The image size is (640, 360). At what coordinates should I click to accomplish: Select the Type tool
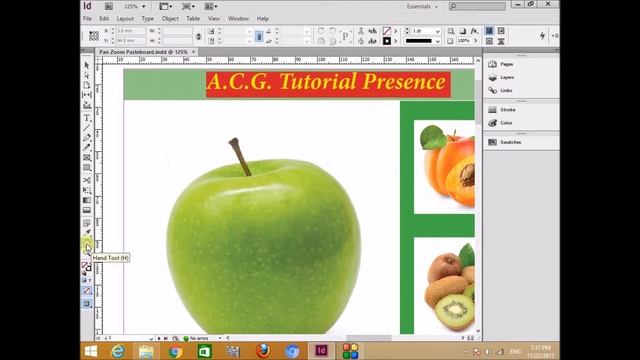click(87, 118)
